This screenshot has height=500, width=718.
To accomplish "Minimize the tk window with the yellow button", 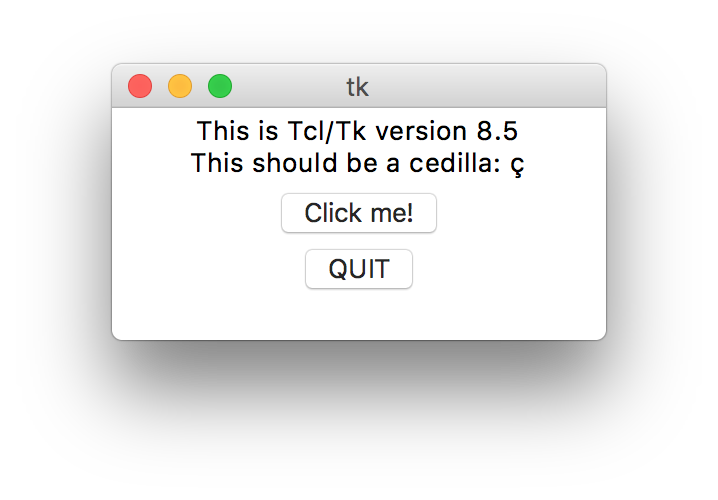I will coord(180,86).
